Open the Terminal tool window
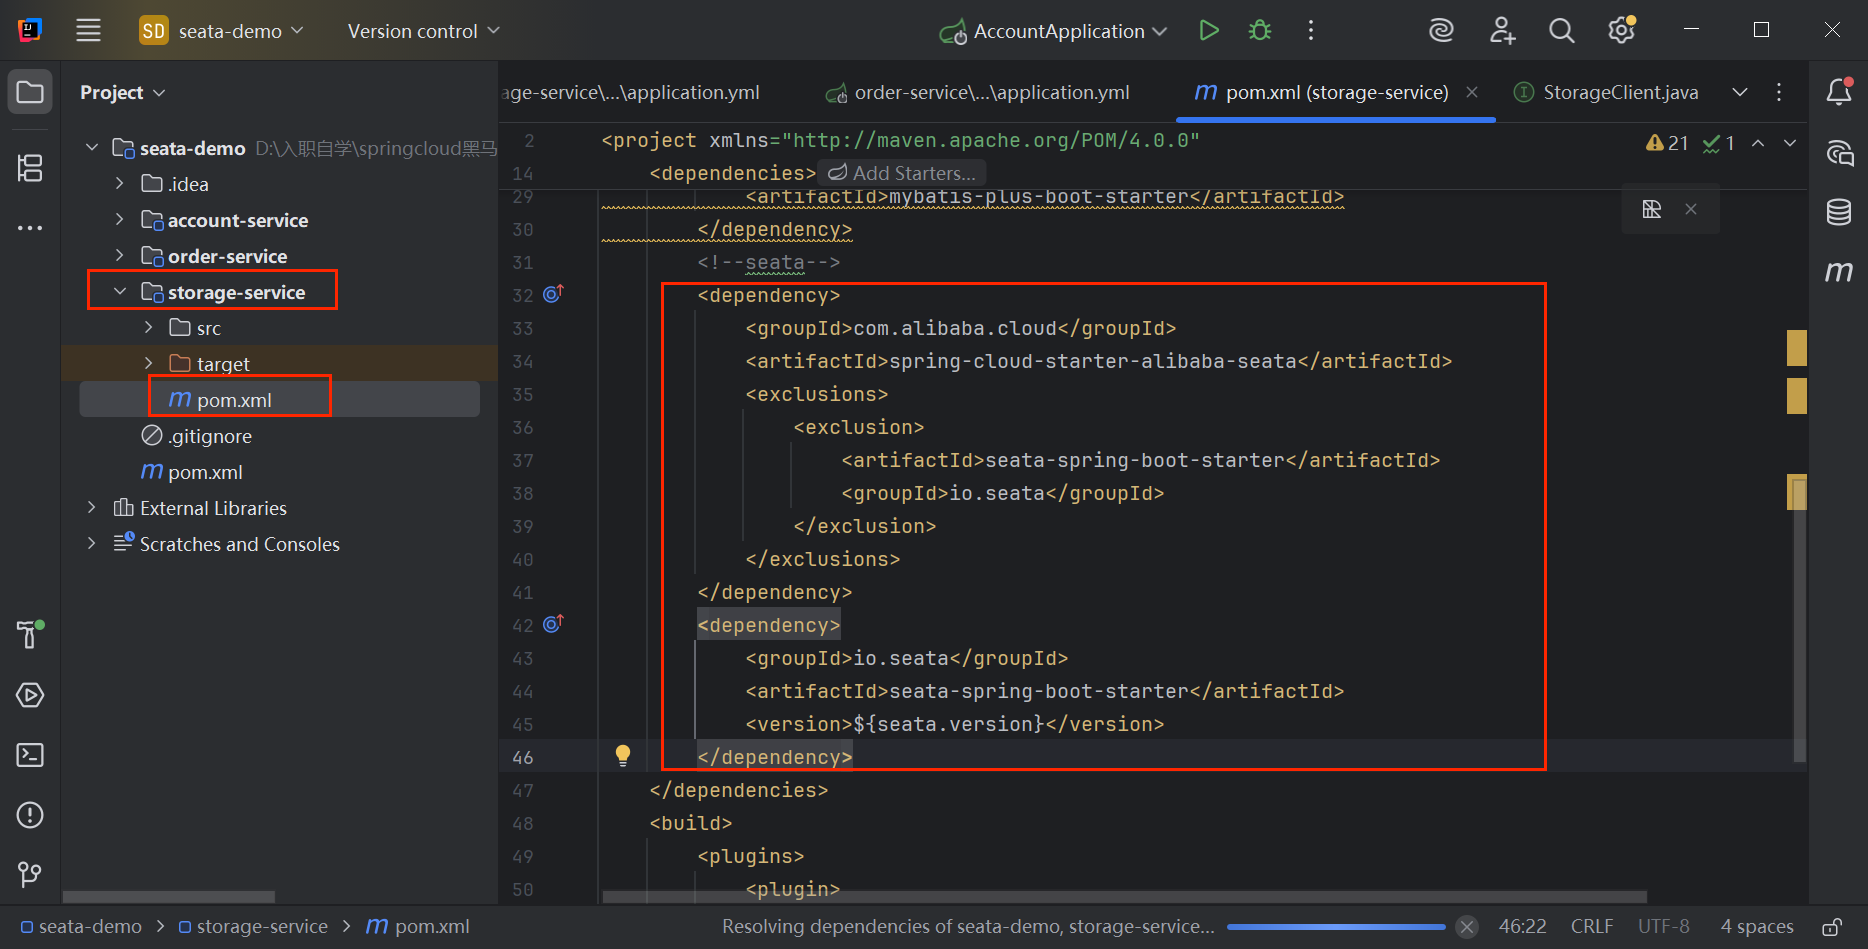This screenshot has height=949, width=1868. pos(30,755)
